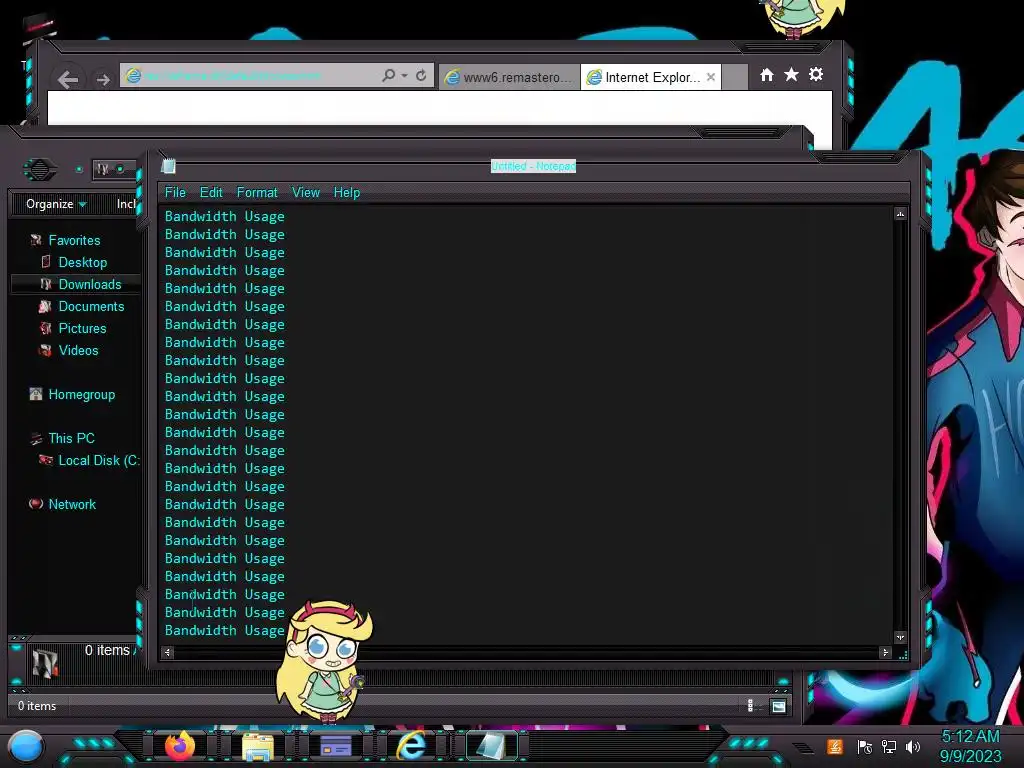The width and height of the screenshot is (1024, 768).
Task: Click the Action Center flag tray icon
Action: (x=865, y=747)
